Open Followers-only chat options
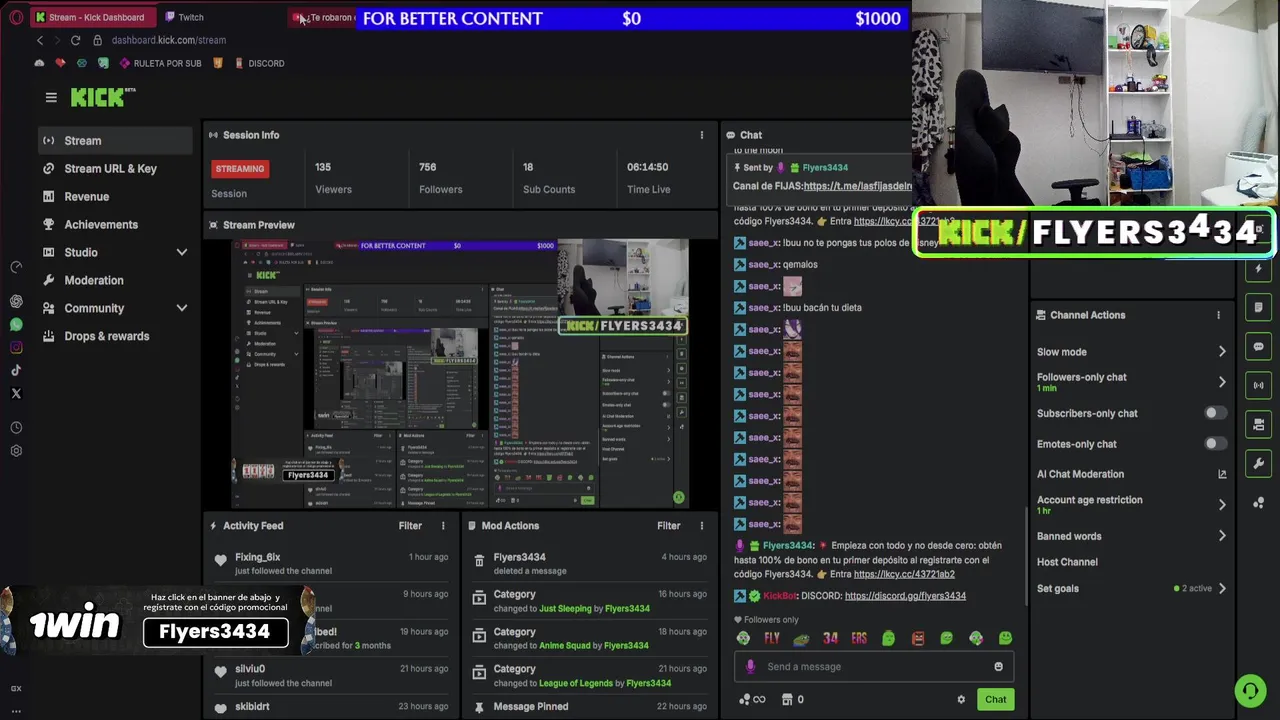1280x720 pixels. pyautogui.click(x=1131, y=381)
